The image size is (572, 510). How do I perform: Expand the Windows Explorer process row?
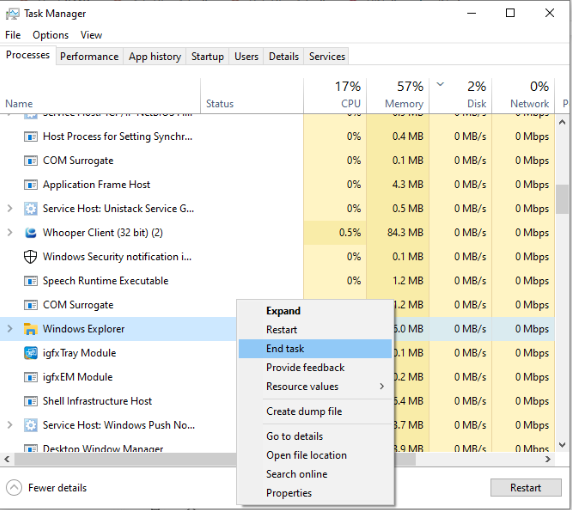[x=10, y=329]
